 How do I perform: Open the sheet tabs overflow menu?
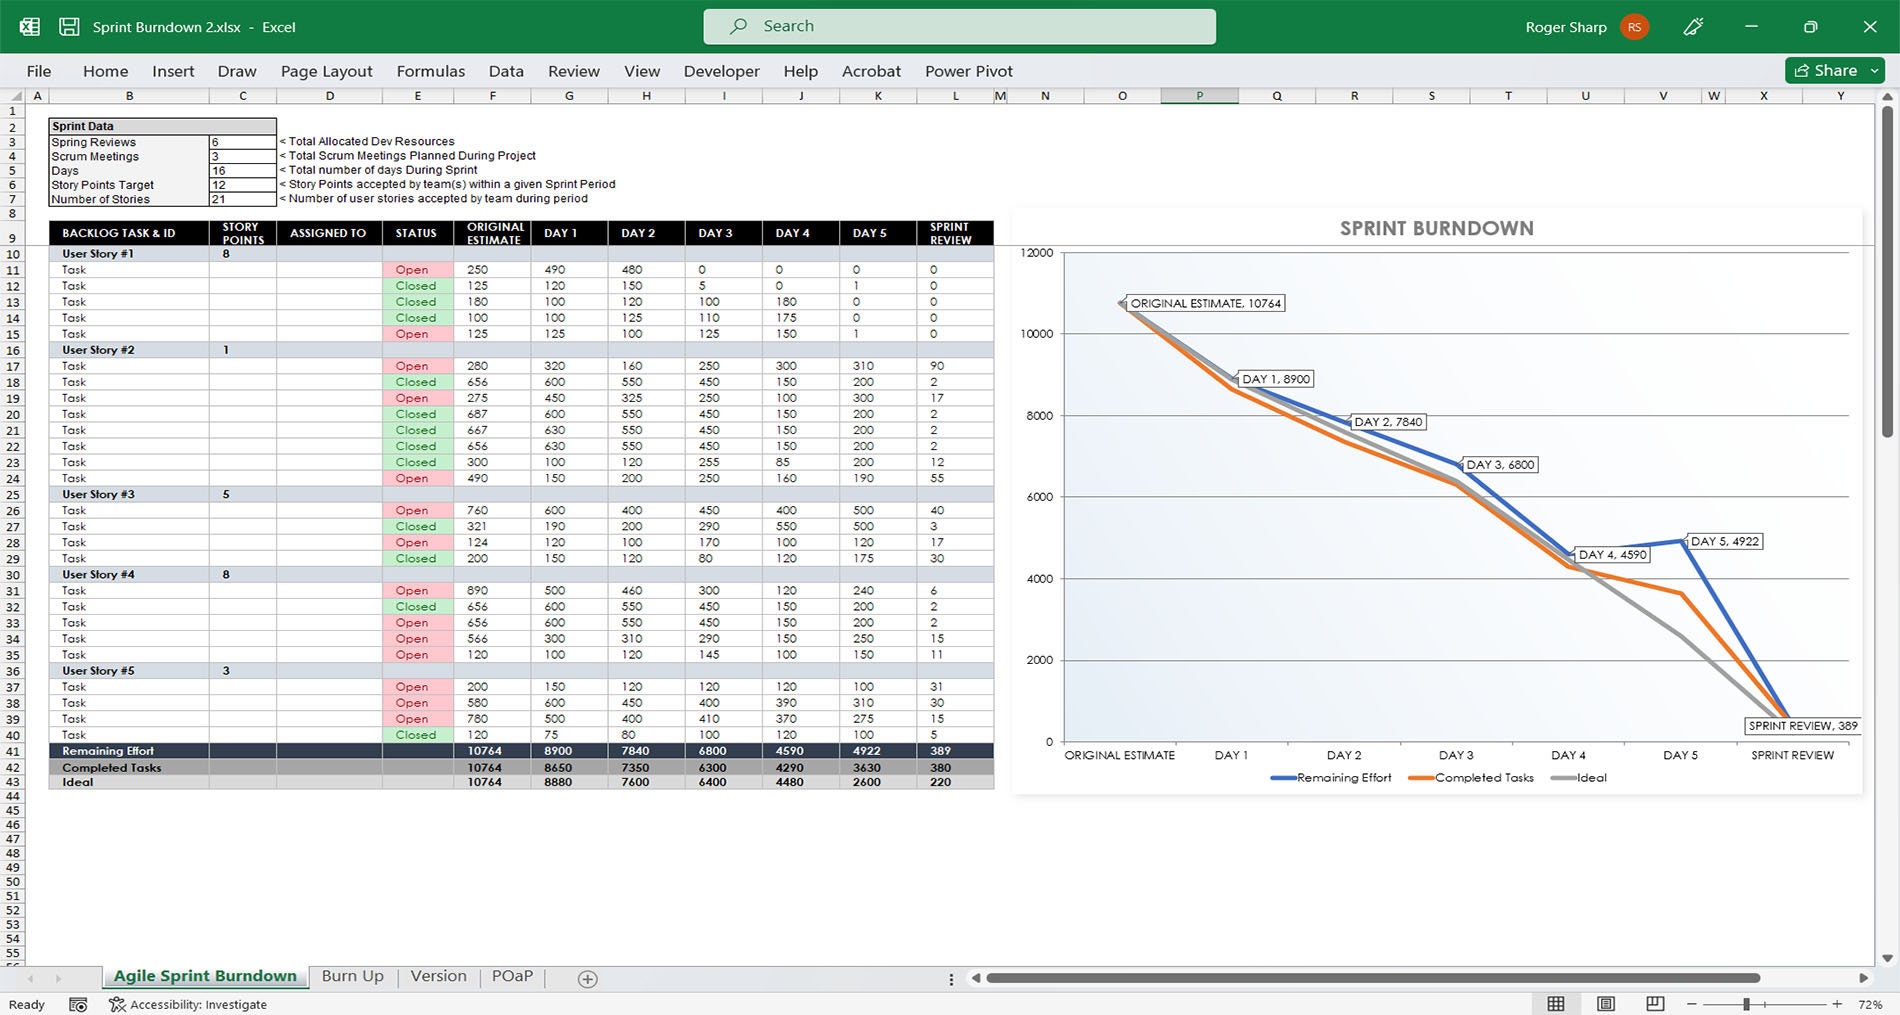[950, 977]
